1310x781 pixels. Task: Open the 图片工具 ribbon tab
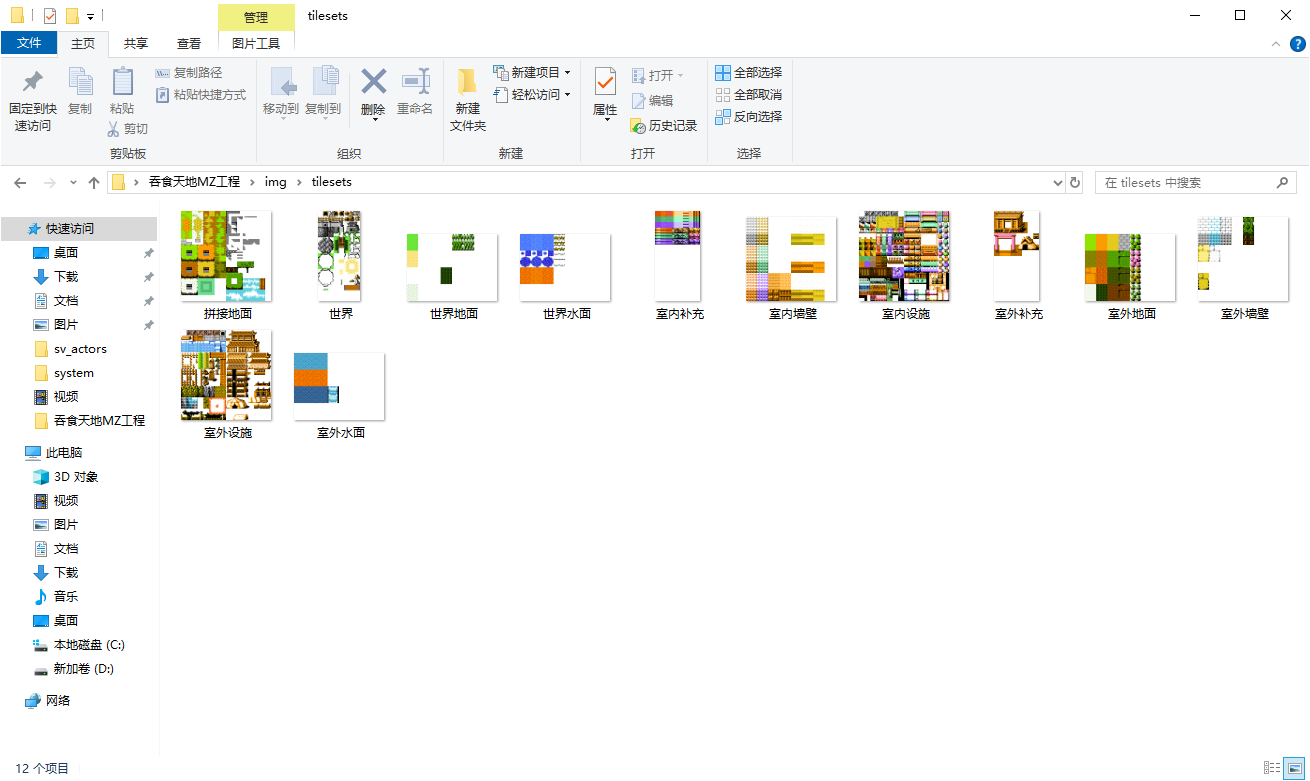click(x=256, y=43)
